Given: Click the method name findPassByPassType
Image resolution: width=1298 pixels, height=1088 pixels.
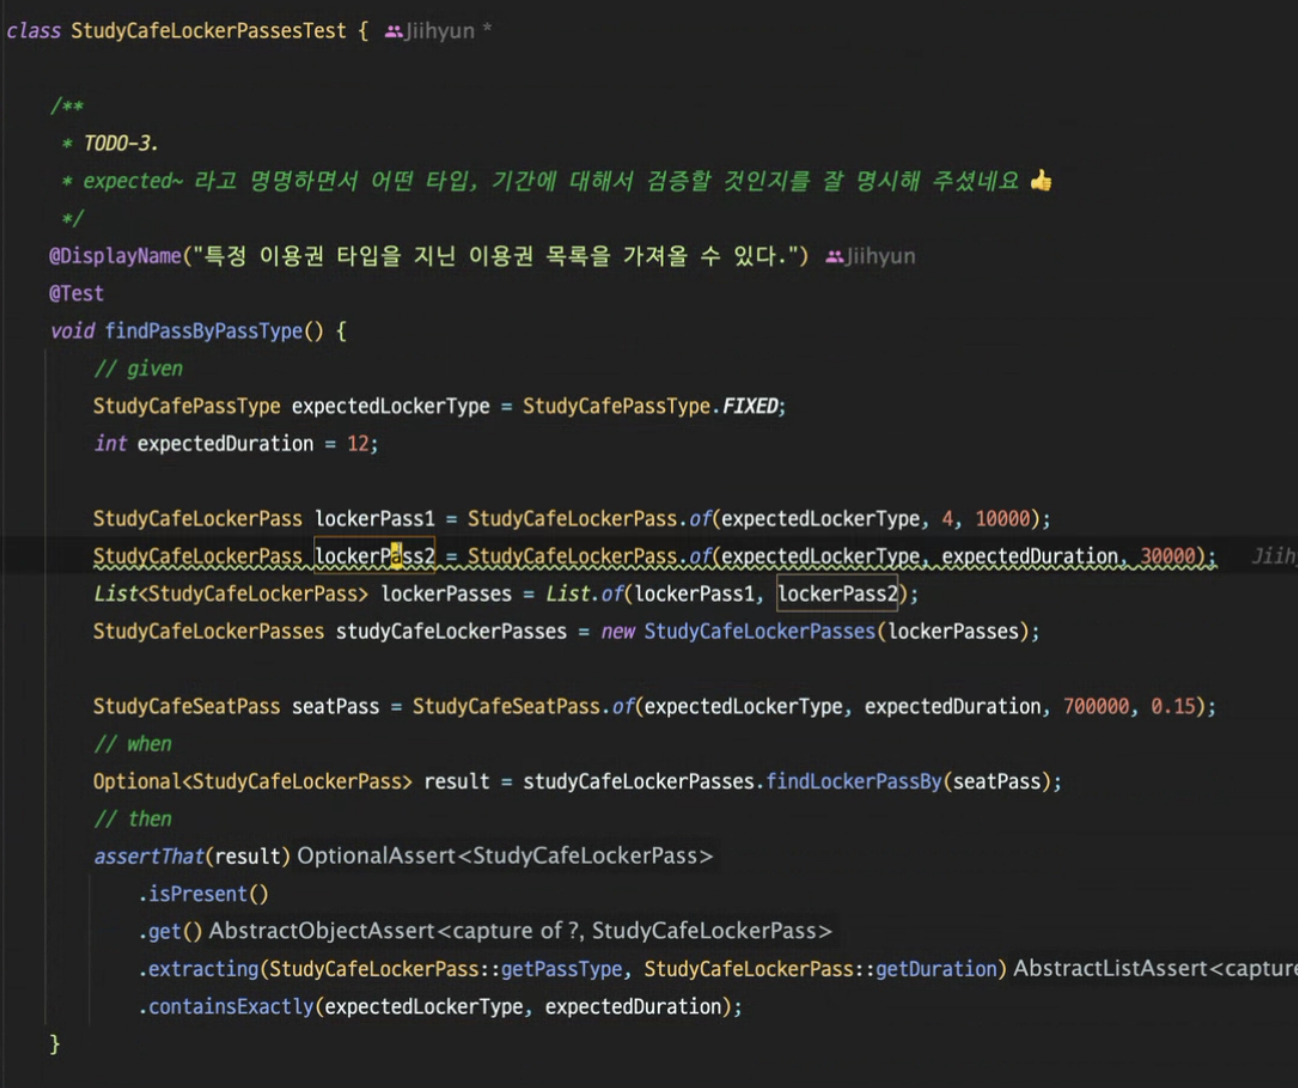Looking at the screenshot, I should [203, 331].
